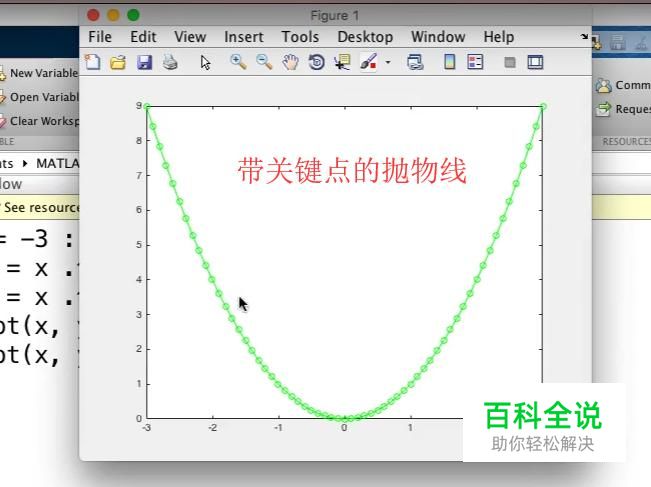Click Clear Workspace in the MATLAB window
Image resolution: width=651 pixels, height=487 pixels.
39,121
